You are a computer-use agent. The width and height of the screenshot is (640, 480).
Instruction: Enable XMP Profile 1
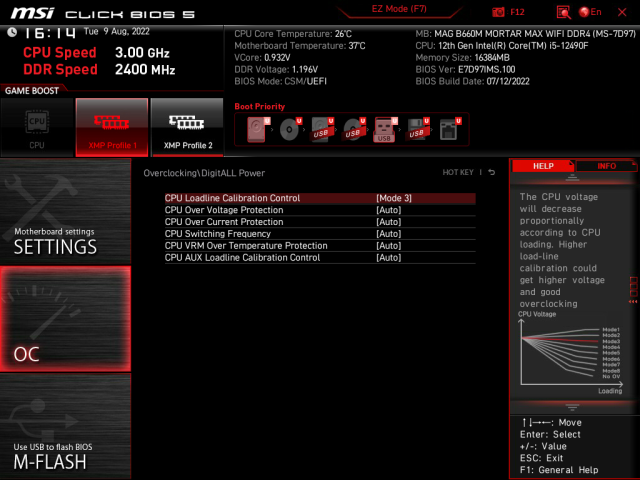tap(110, 127)
